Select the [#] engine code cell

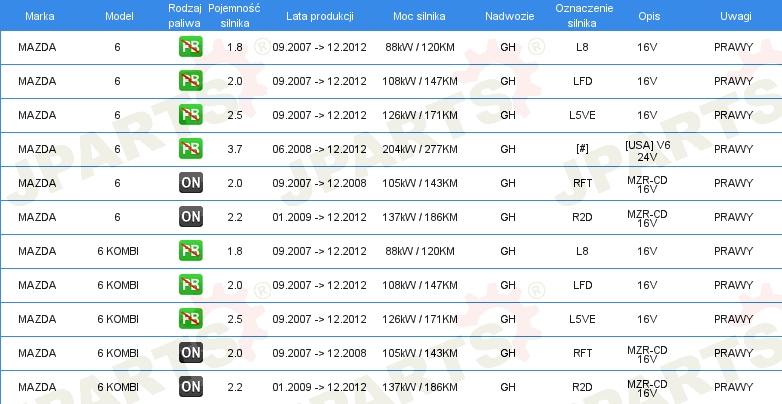tap(582, 149)
